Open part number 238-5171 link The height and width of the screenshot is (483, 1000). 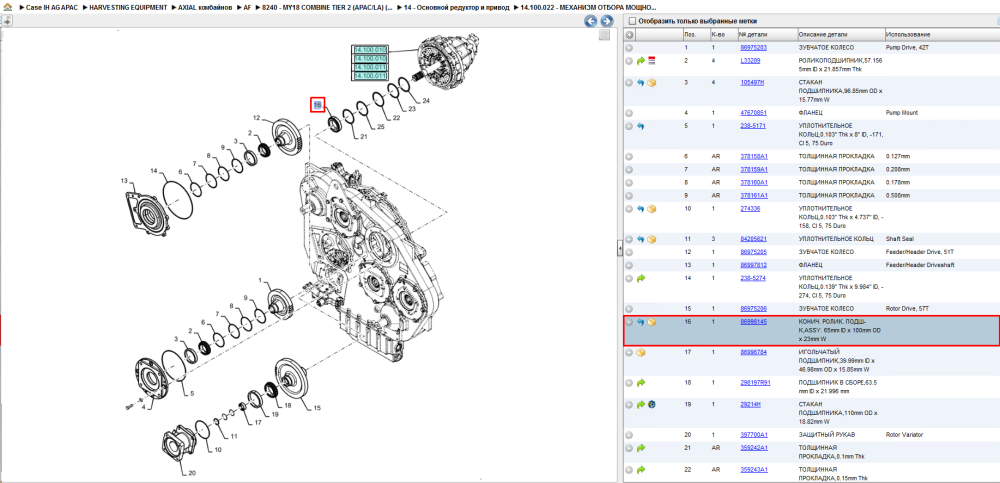753,126
